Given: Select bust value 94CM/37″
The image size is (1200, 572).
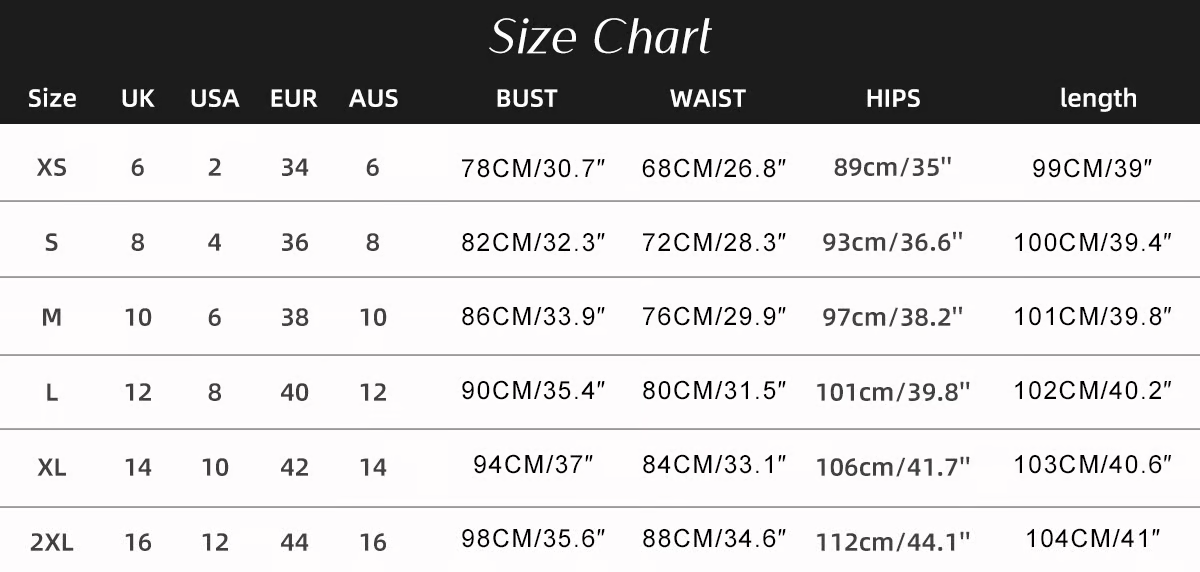Looking at the screenshot, I should pos(534,465).
